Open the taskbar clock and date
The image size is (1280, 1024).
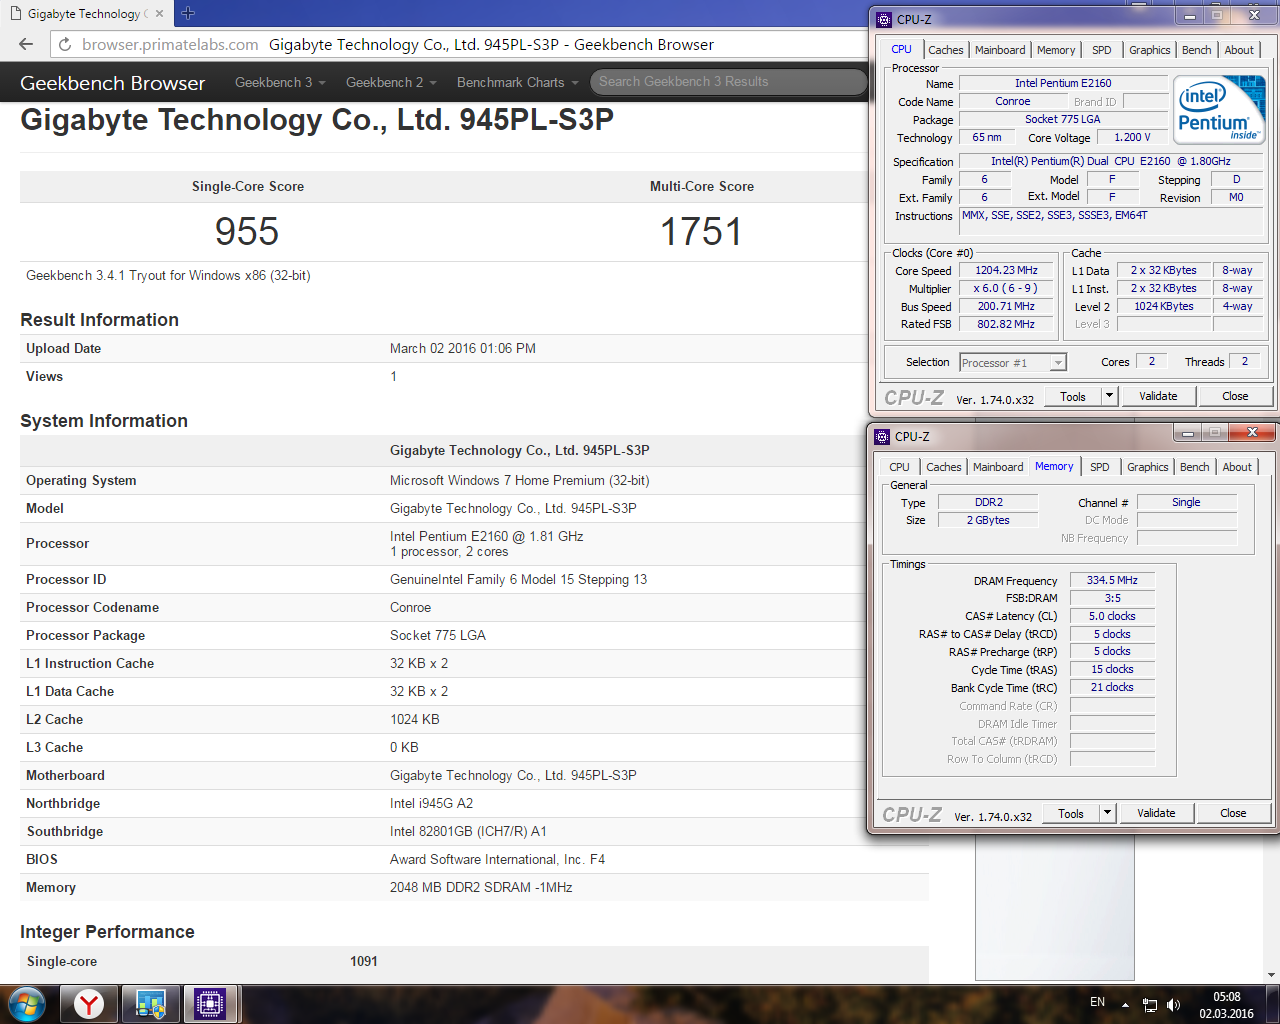[x=1227, y=1005]
